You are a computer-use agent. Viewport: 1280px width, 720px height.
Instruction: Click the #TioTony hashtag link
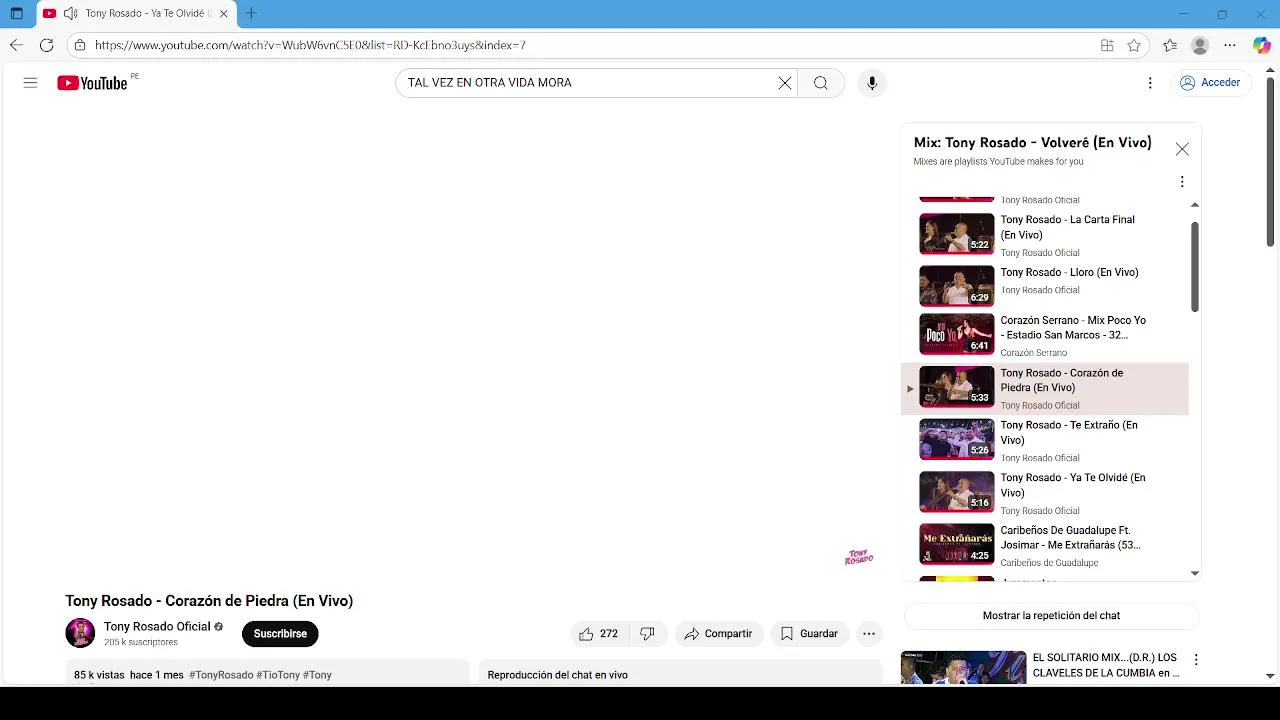pyautogui.click(x=278, y=675)
